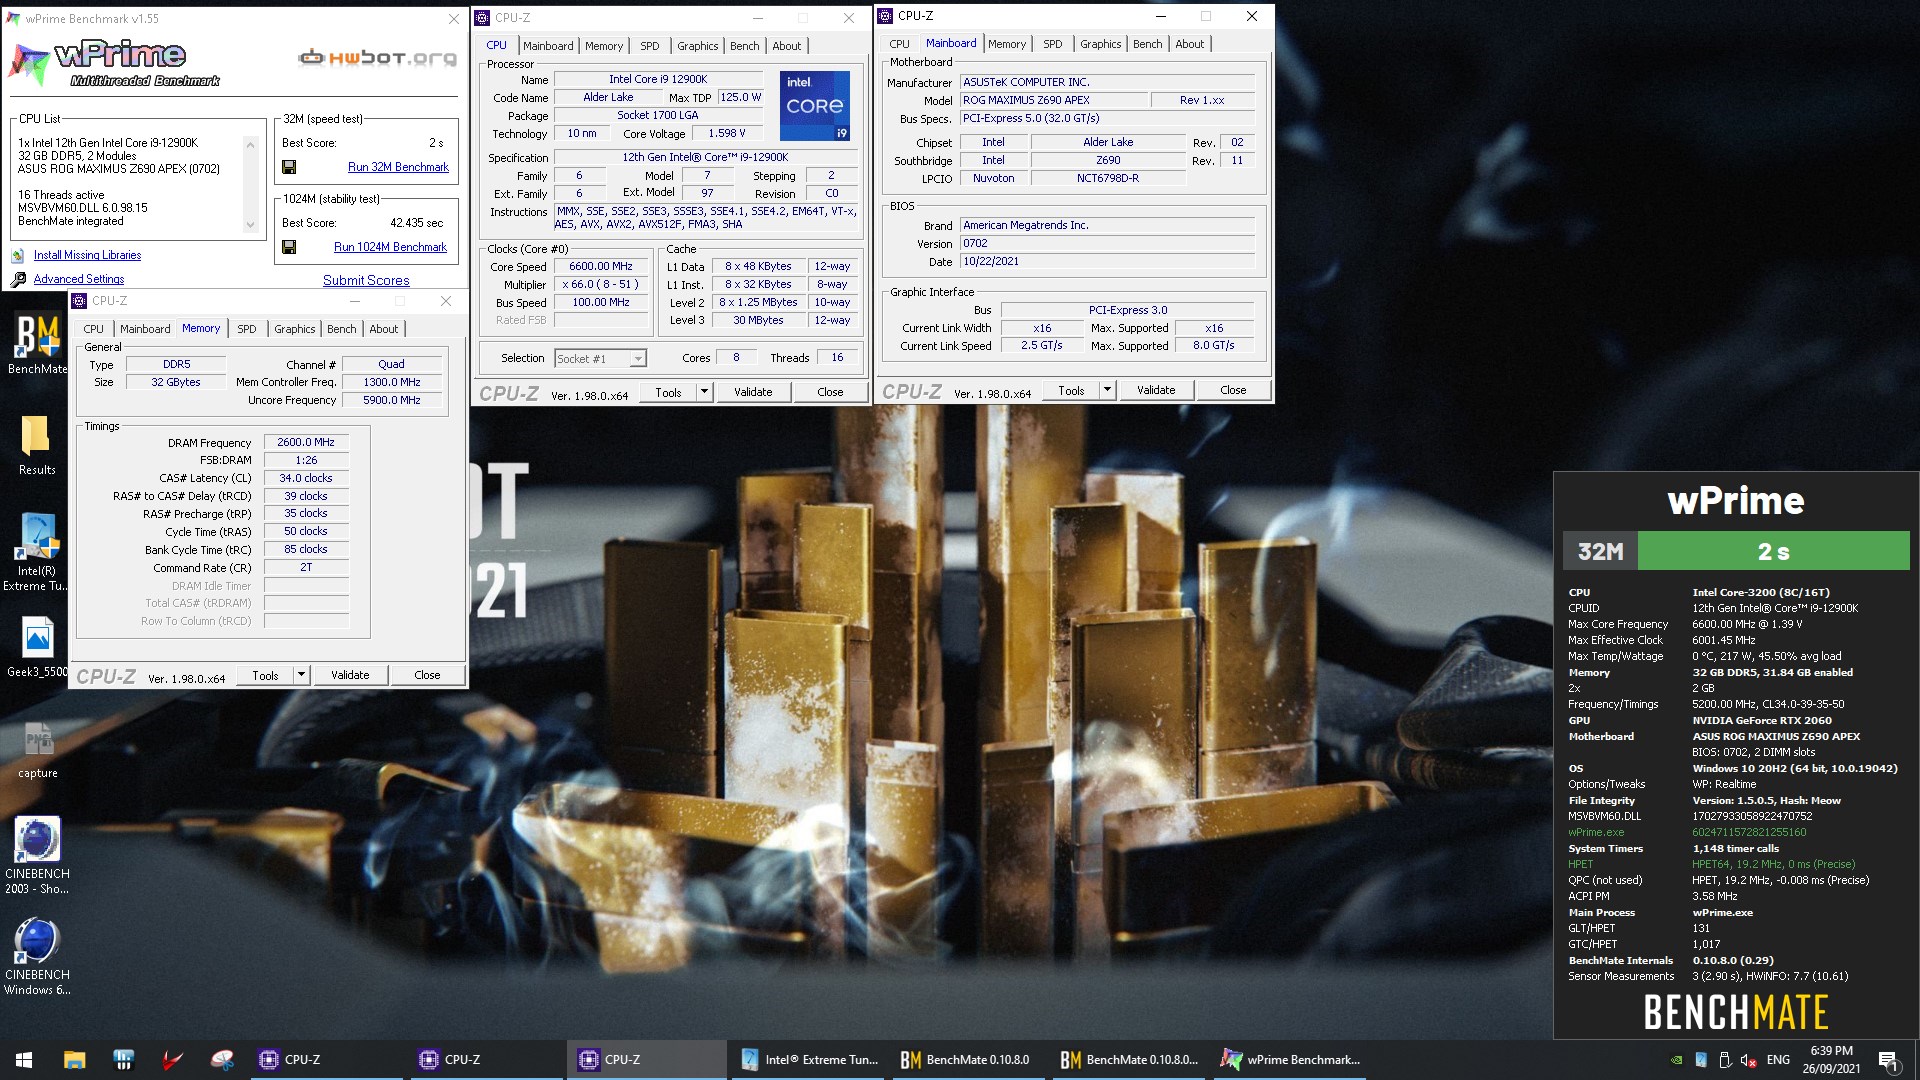
Task: Open the About tab in the CPU-Z Mainboard window
Action: coord(1190,44)
